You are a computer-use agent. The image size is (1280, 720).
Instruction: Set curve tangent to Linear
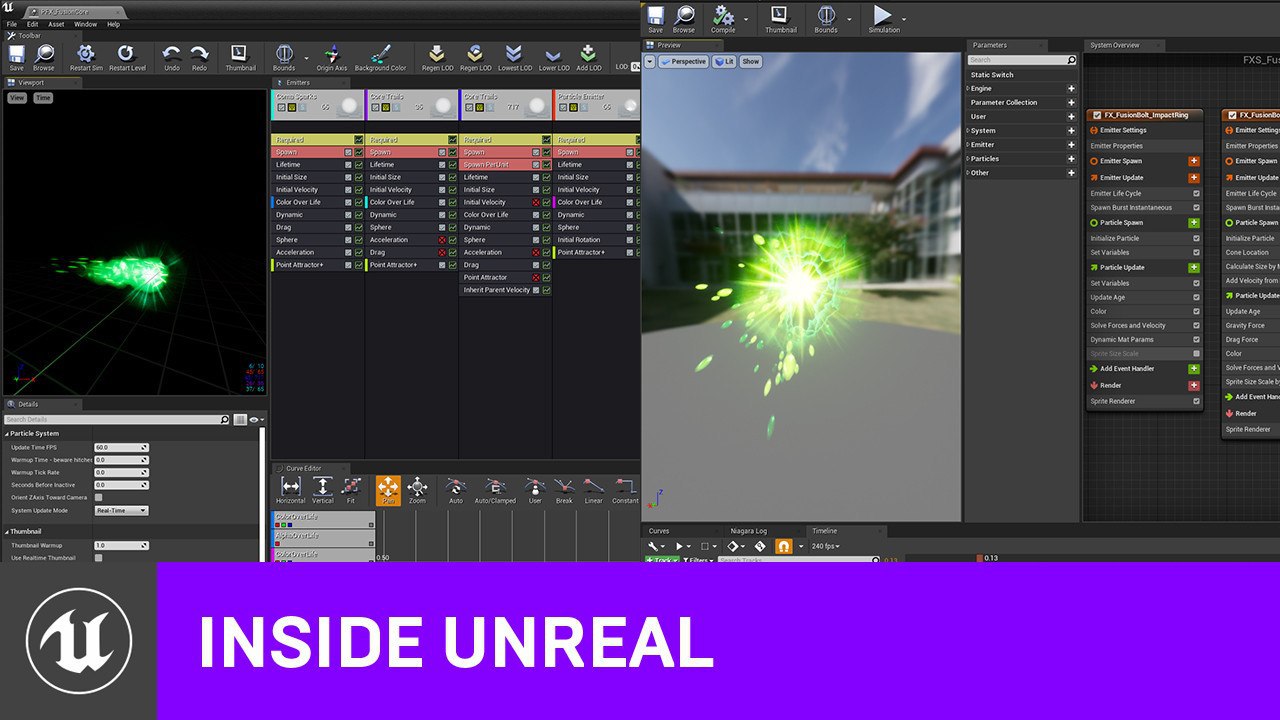click(x=593, y=490)
